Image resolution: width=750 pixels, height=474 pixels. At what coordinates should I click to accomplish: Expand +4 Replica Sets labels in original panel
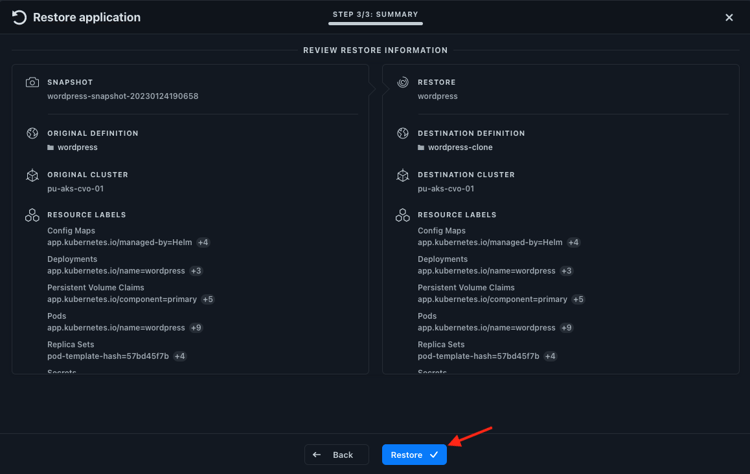pos(180,356)
